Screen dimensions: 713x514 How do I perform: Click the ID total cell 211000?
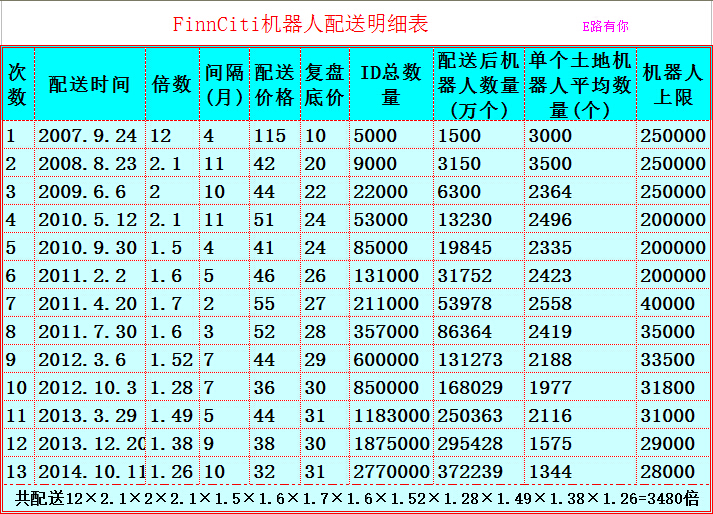tap(391, 303)
